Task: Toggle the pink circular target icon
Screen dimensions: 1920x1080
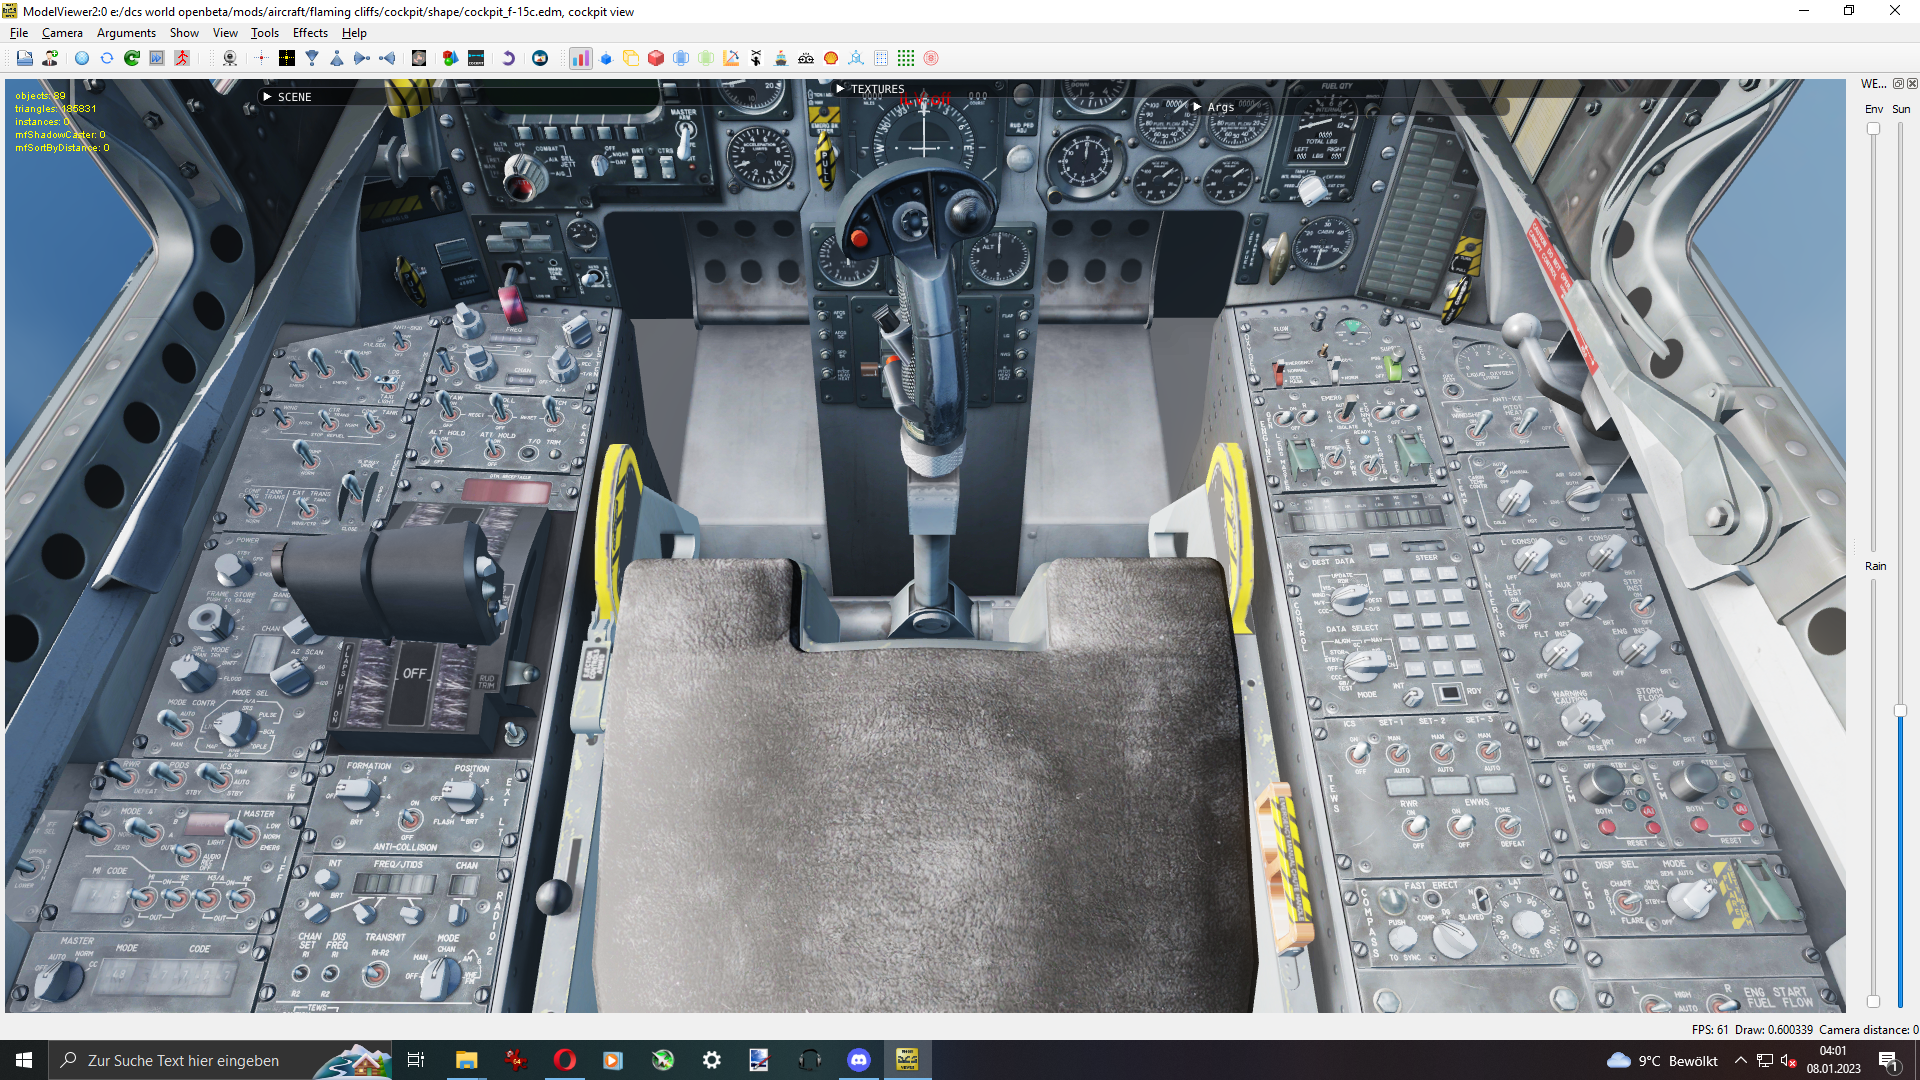Action: [931, 58]
